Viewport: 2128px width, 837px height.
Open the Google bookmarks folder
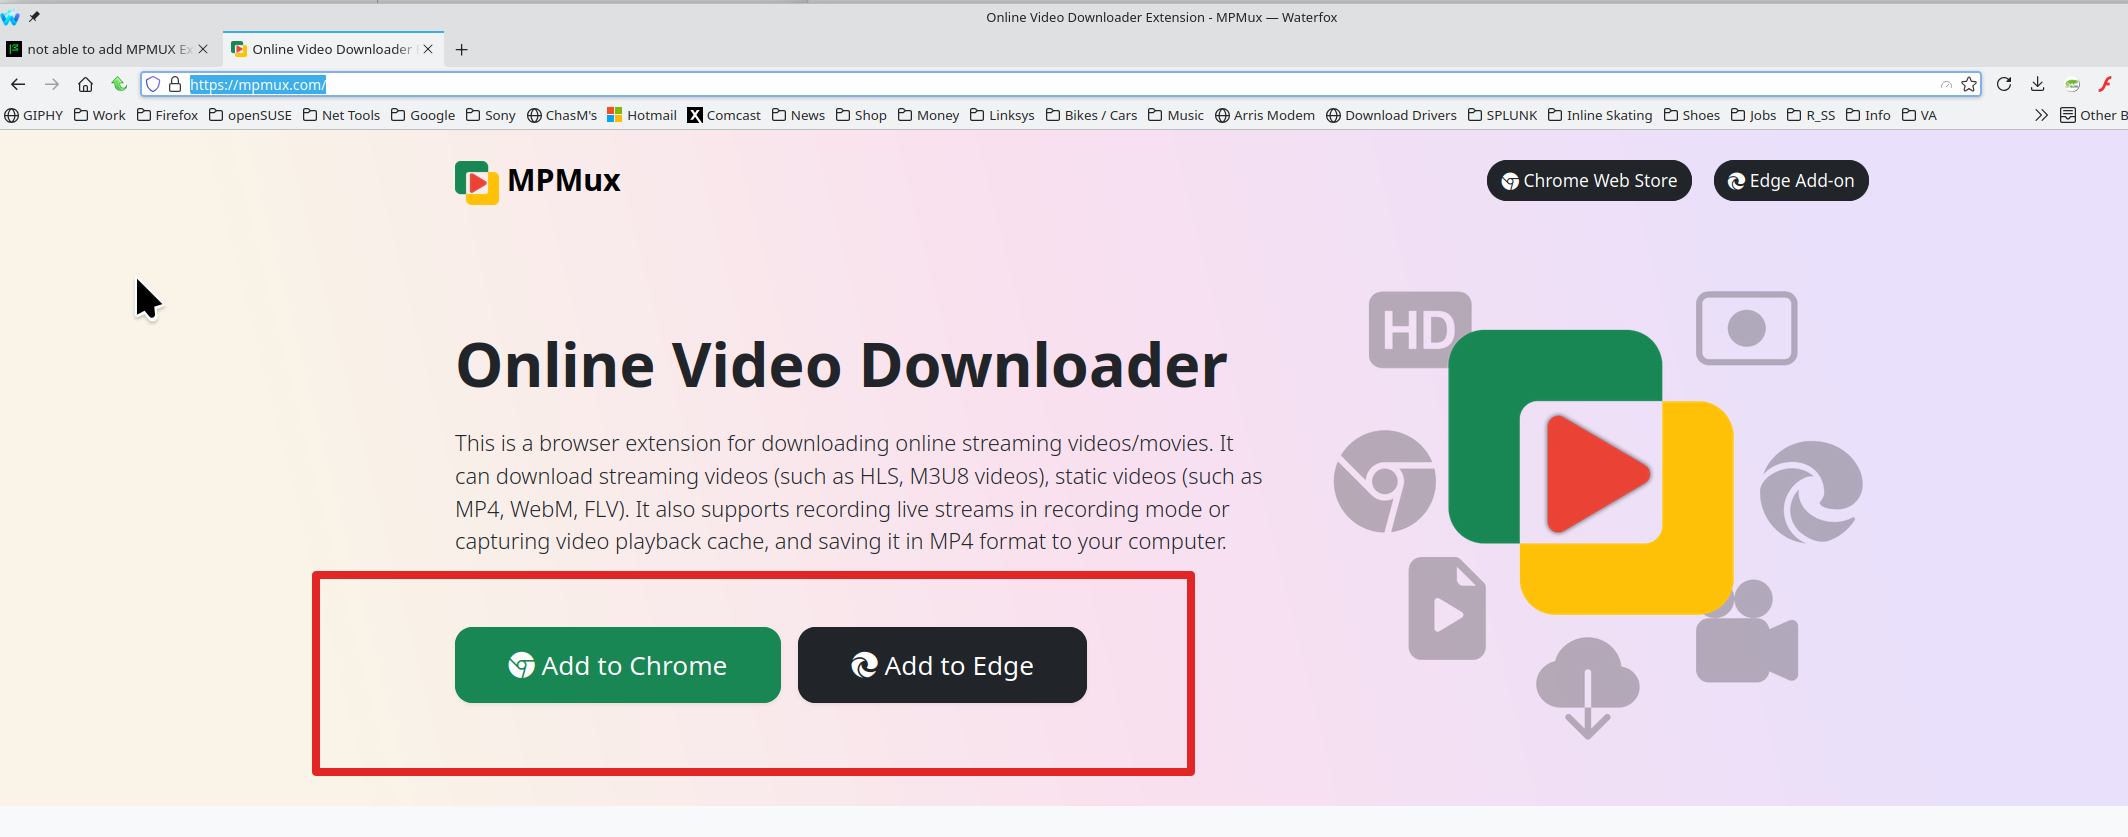(x=423, y=115)
